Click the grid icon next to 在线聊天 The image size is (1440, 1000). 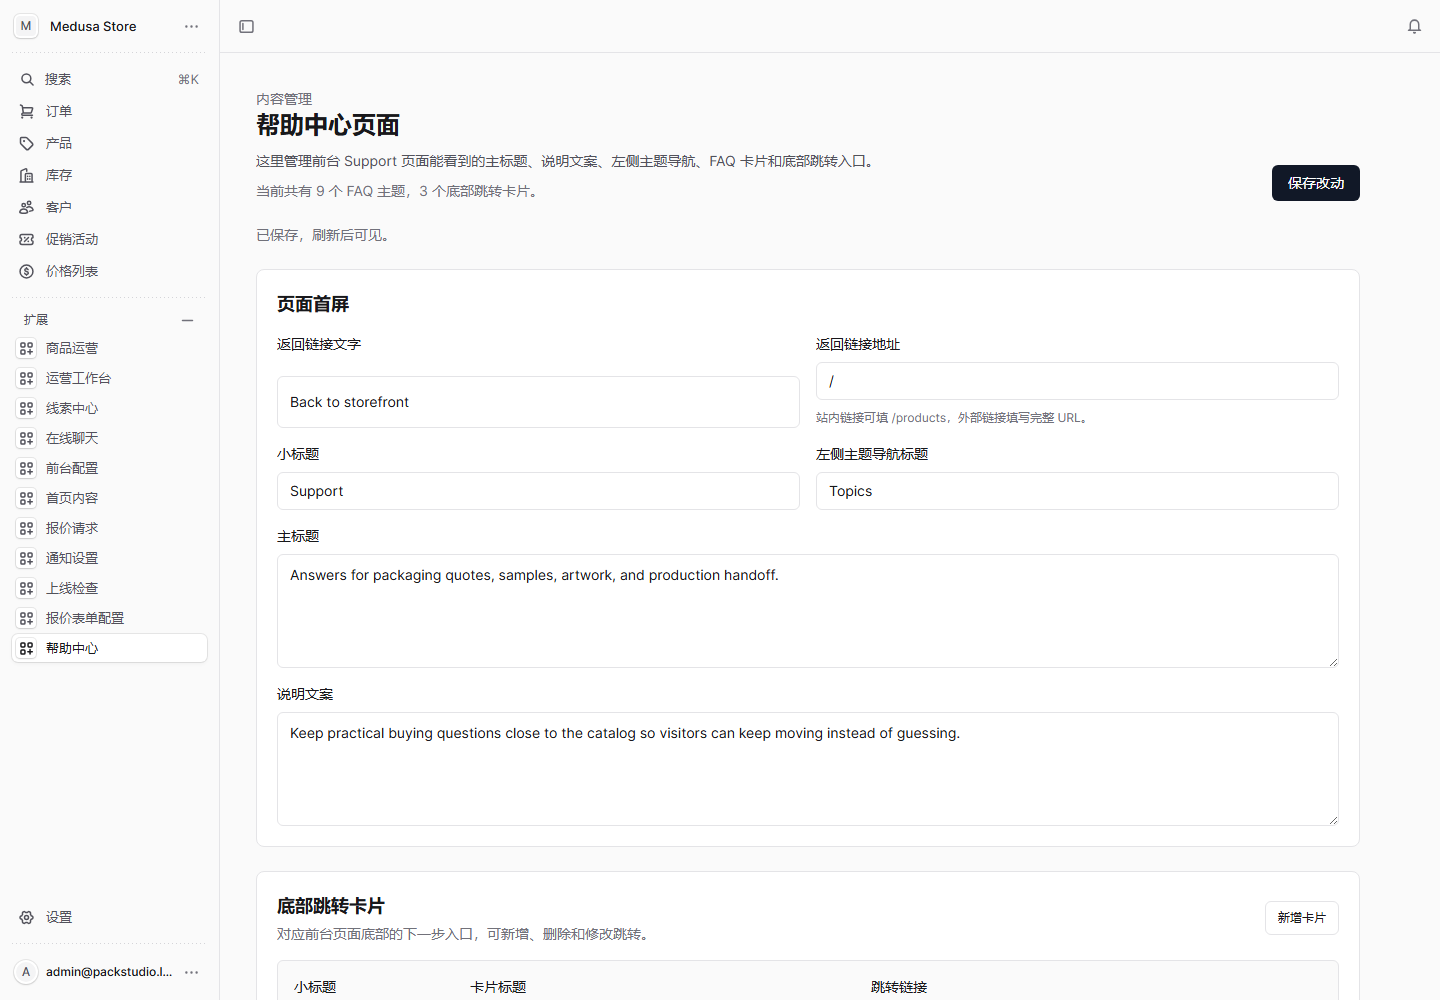(27, 438)
